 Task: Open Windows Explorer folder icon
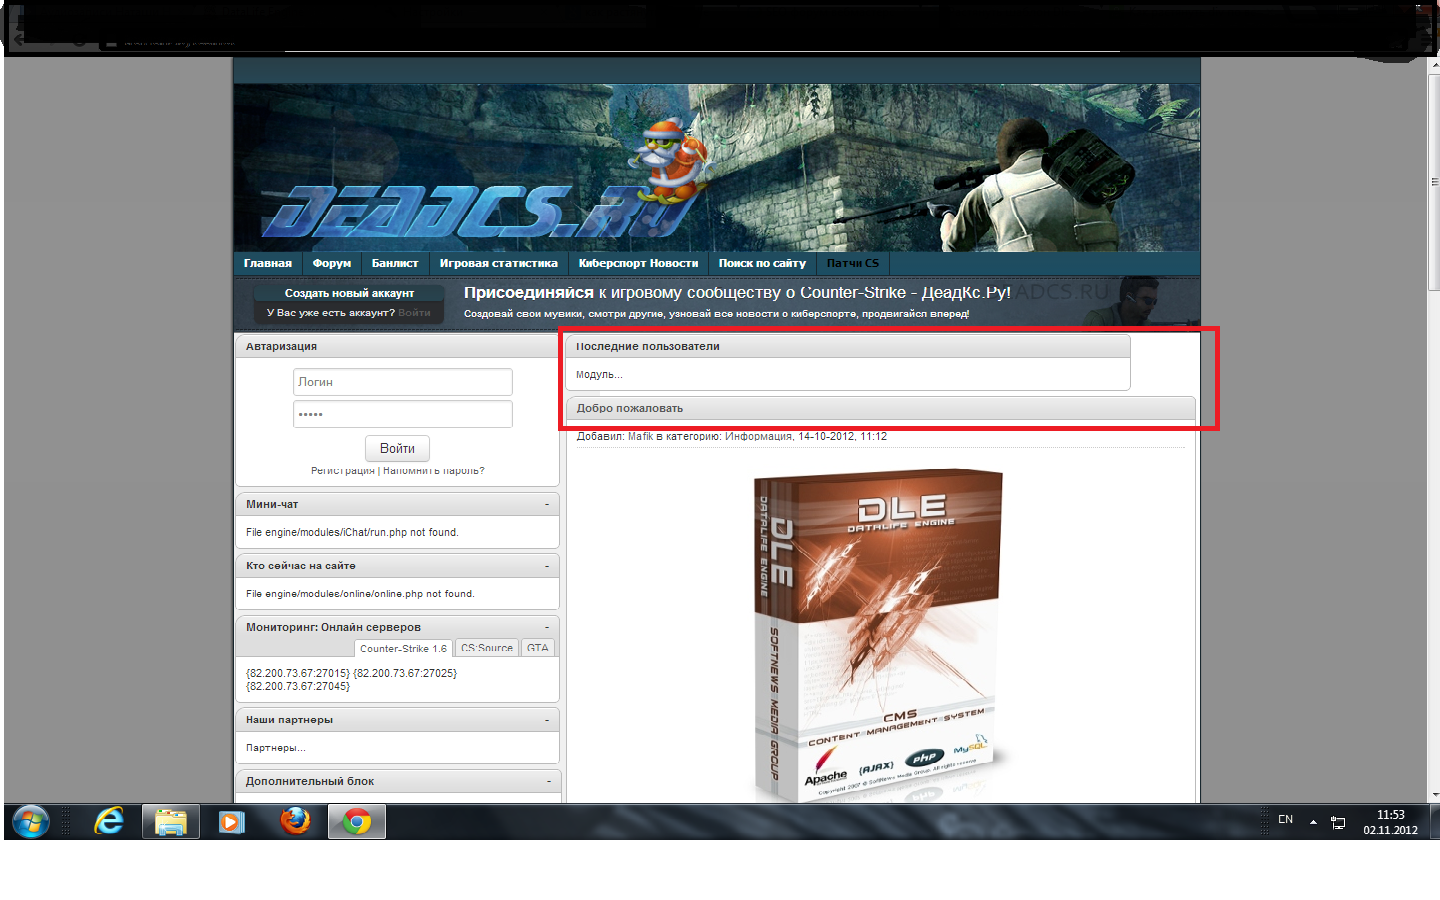coord(171,822)
